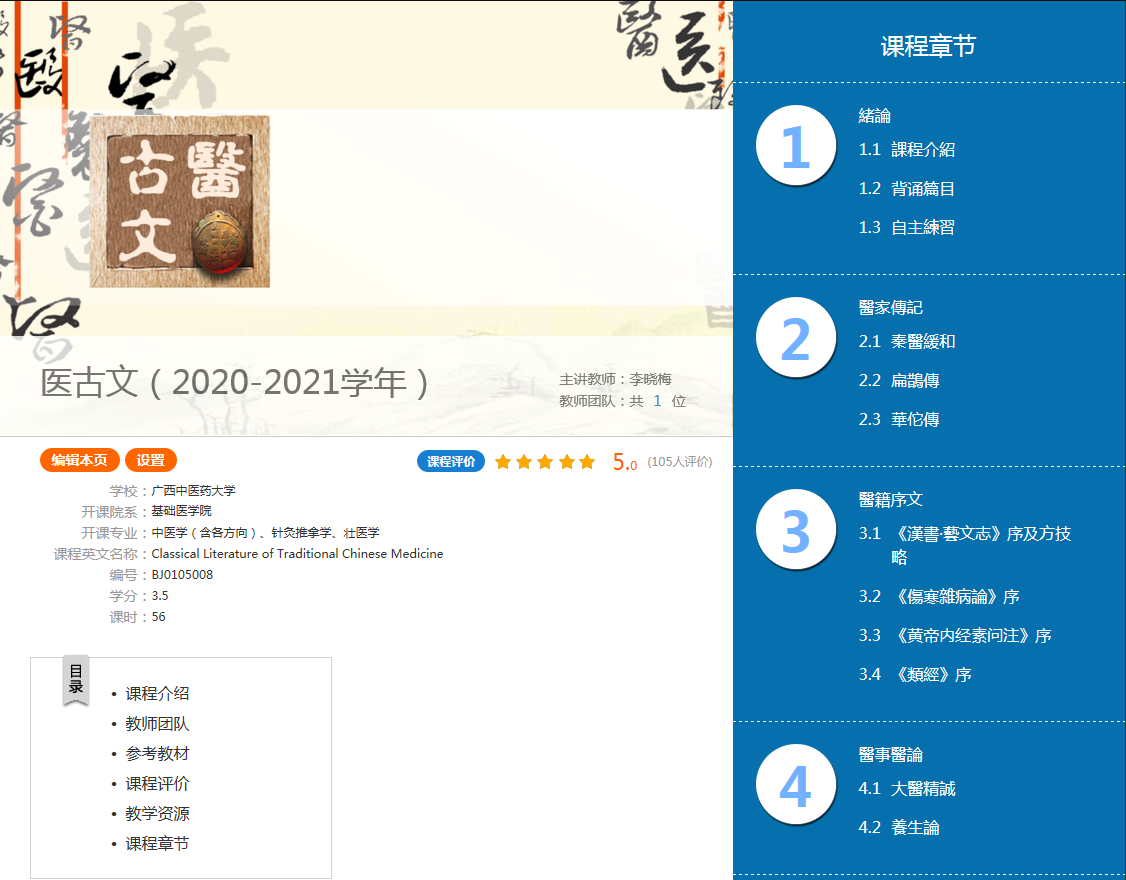Click the chapter 2 number circle
The image size is (1126, 880).
795,339
